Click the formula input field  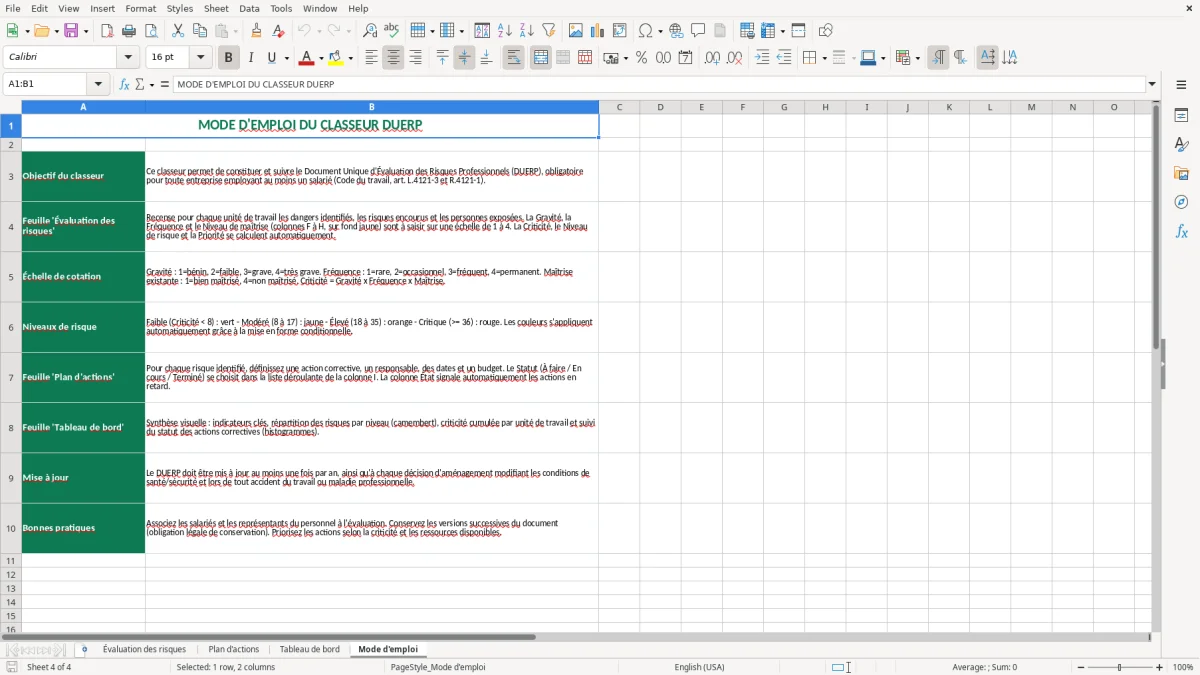tap(659, 84)
